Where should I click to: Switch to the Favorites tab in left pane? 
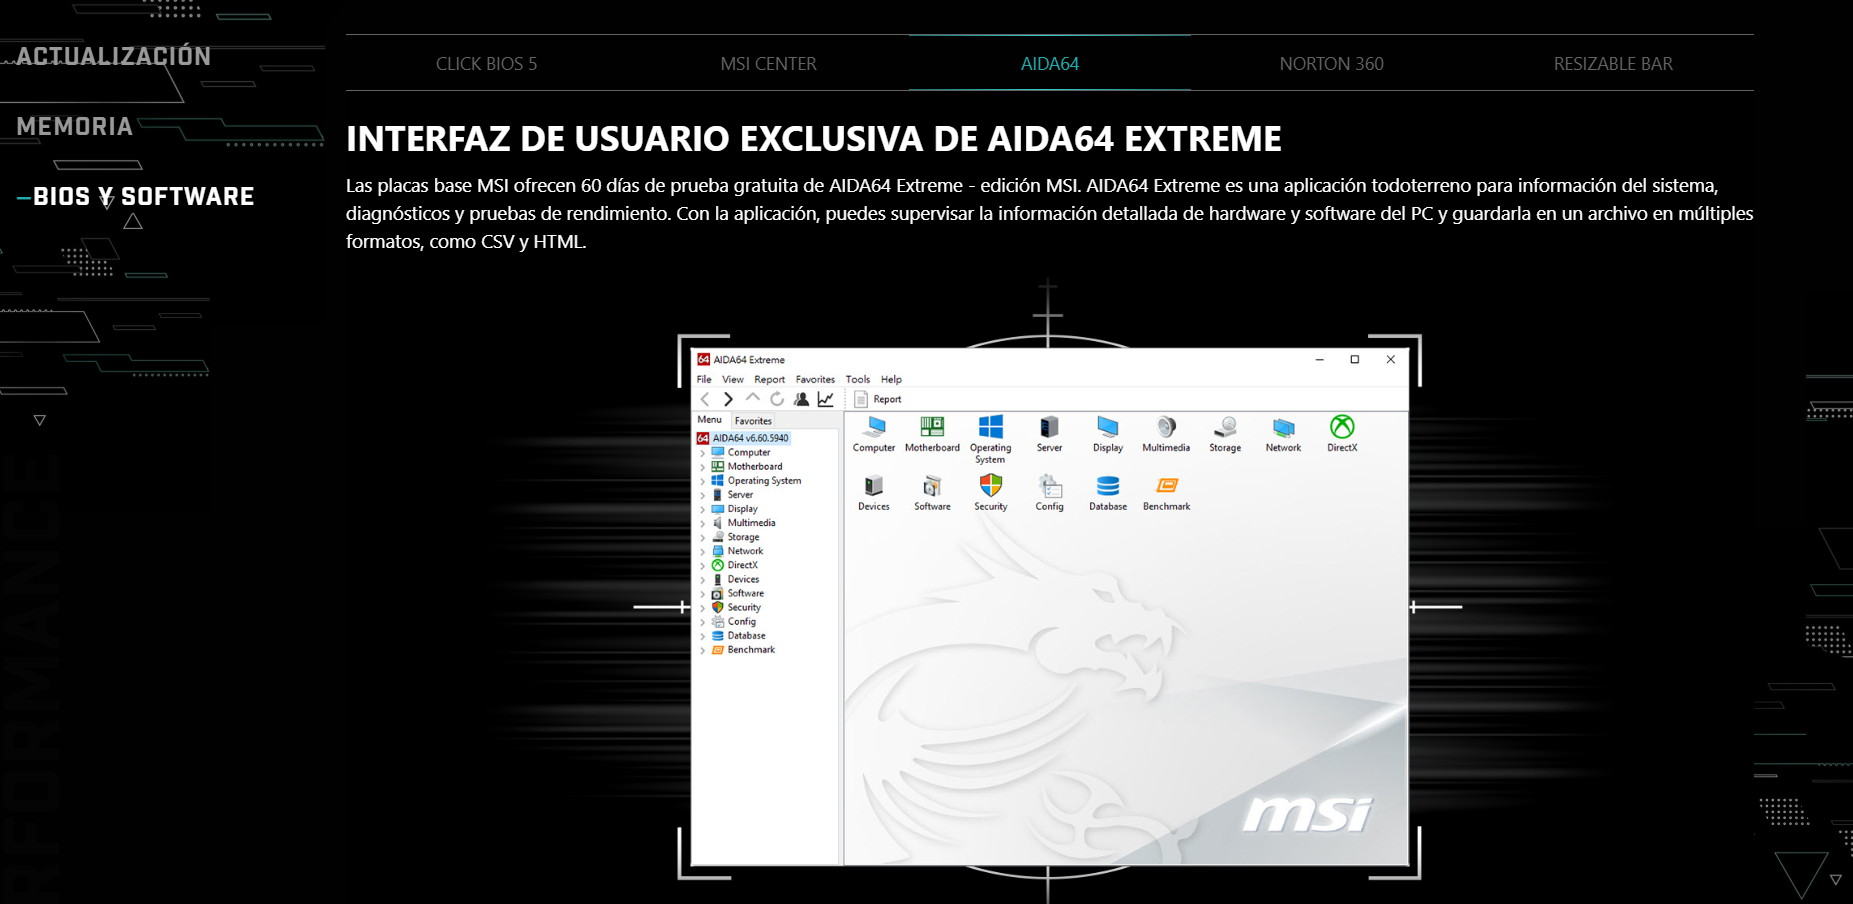tap(753, 421)
